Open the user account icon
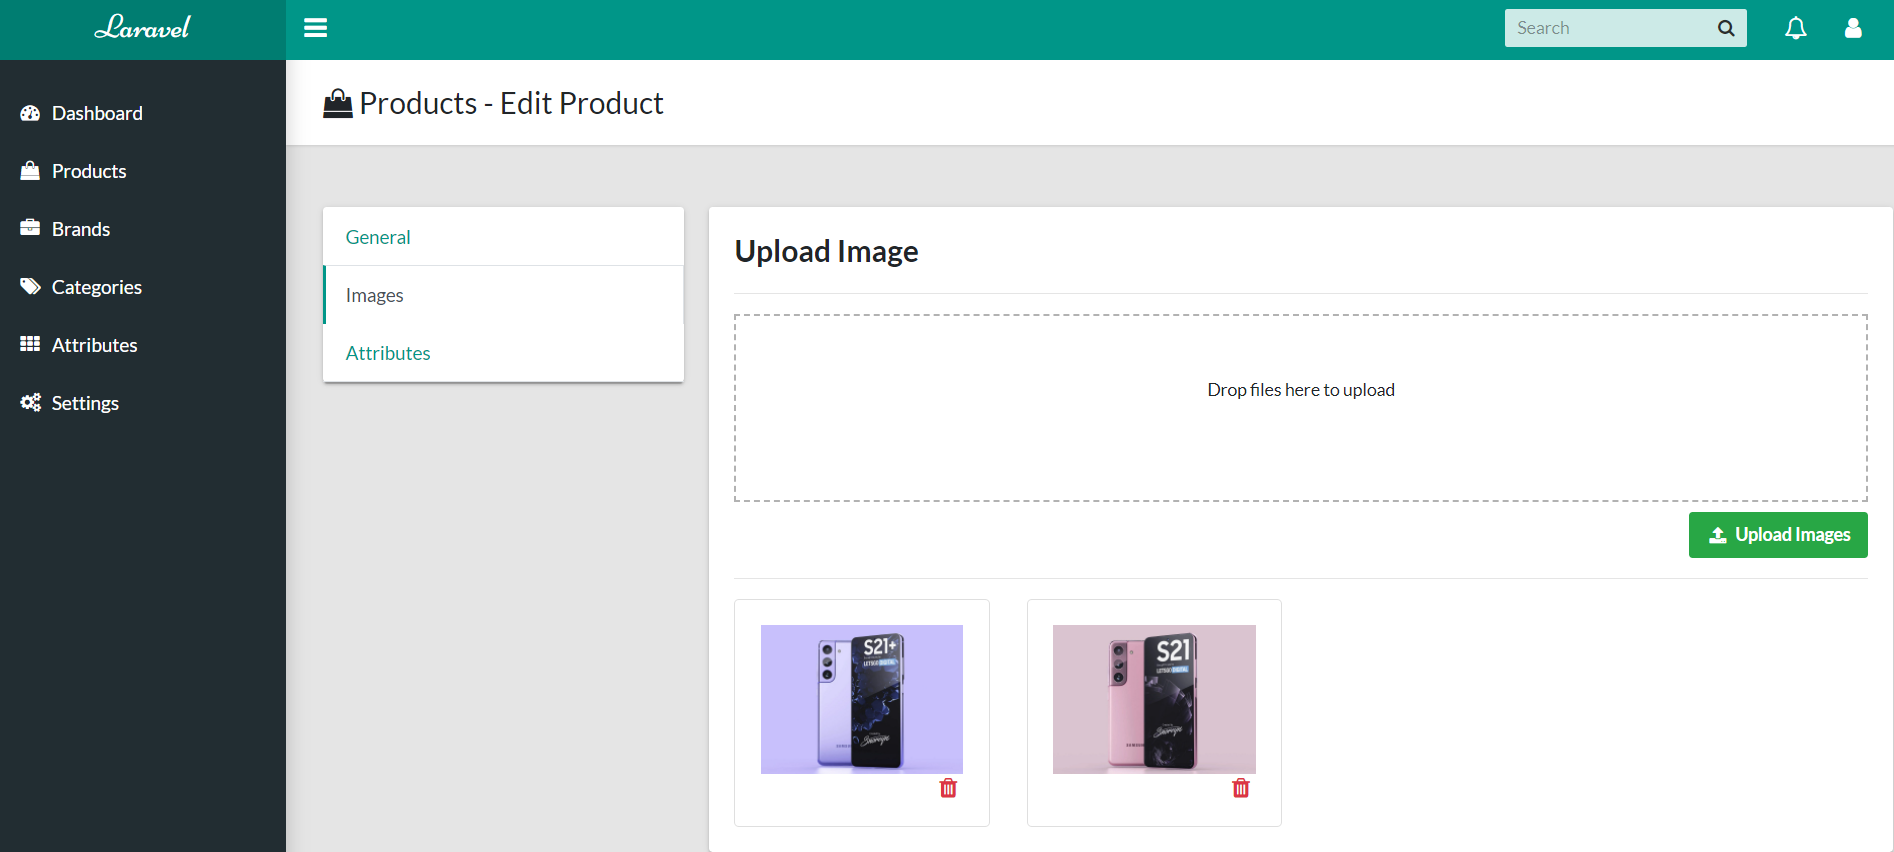Image resolution: width=1894 pixels, height=852 pixels. [x=1853, y=28]
